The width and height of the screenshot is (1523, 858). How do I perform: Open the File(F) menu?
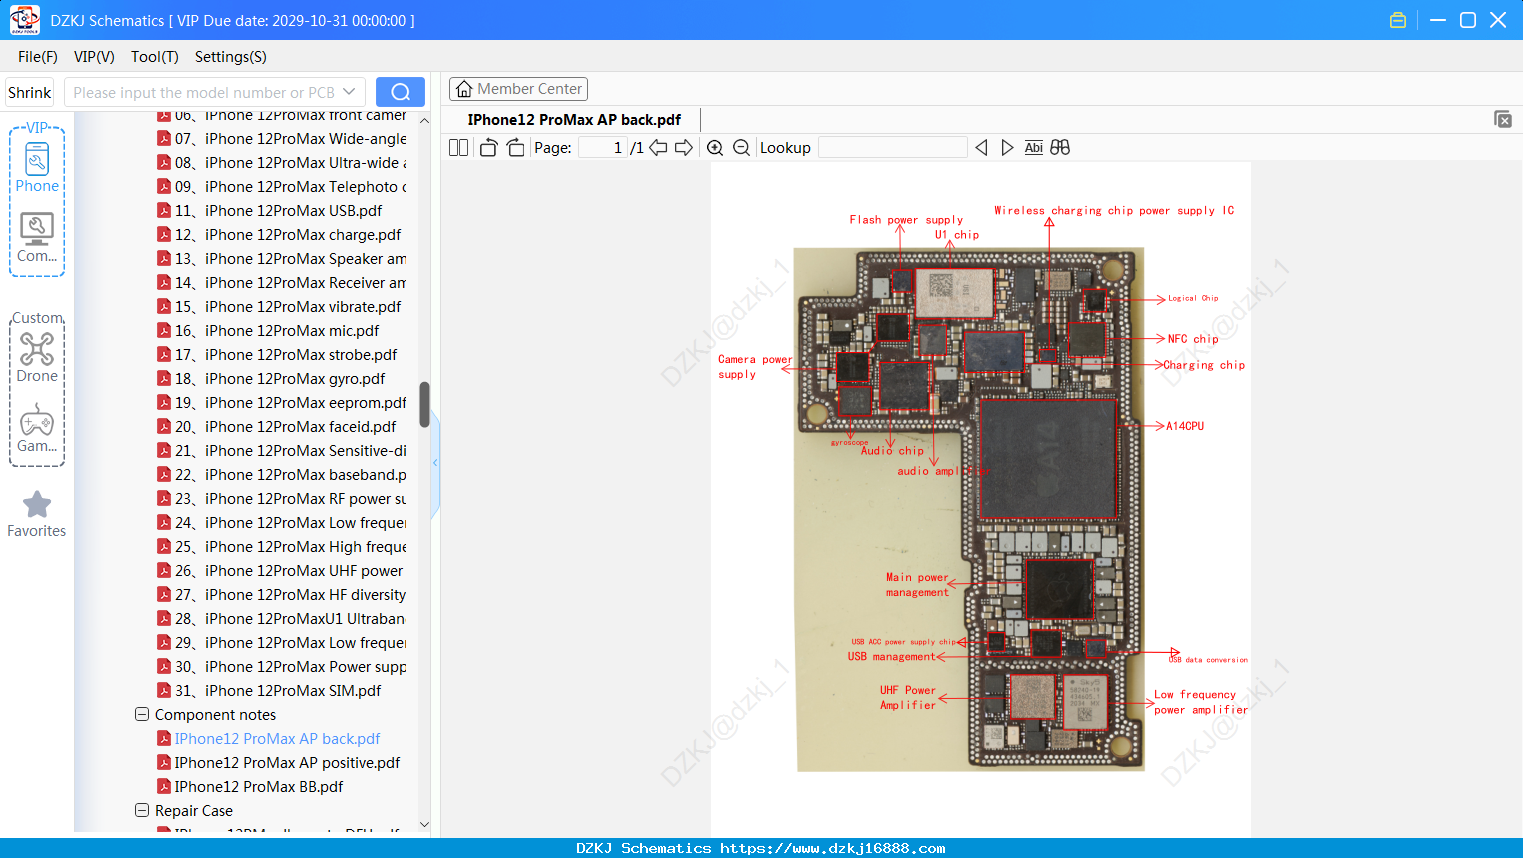click(x=38, y=57)
